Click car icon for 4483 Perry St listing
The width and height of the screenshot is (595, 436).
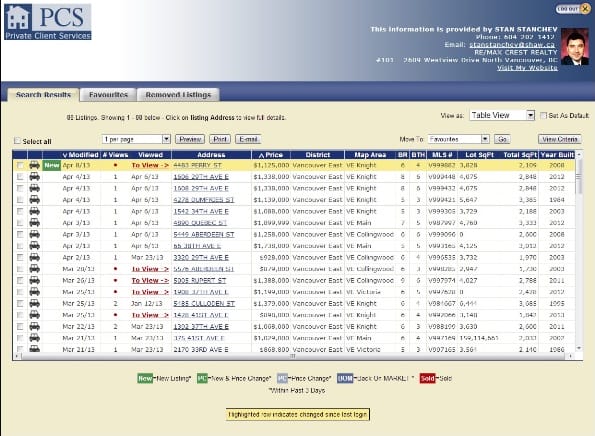pyautogui.click(x=35, y=165)
